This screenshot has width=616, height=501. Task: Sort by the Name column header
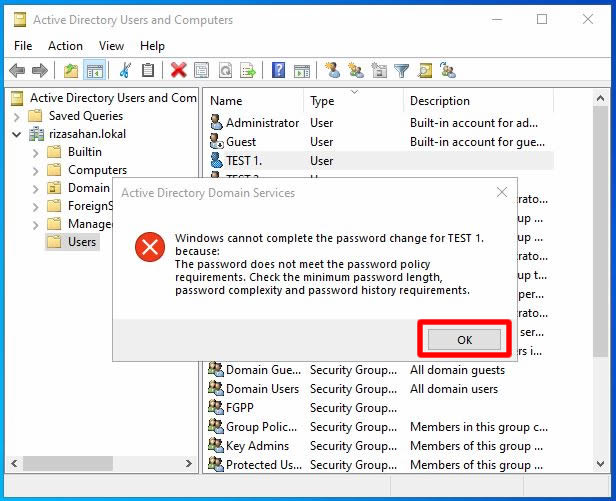coord(254,101)
